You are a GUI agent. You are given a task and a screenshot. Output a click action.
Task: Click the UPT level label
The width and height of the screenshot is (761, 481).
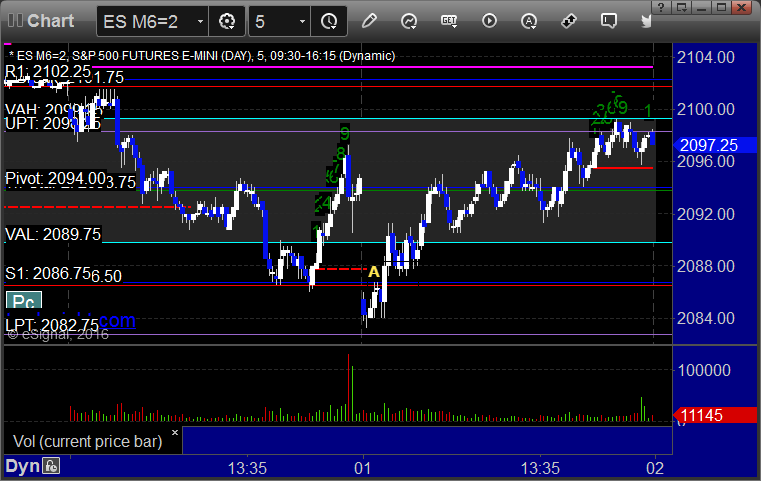click(53, 124)
